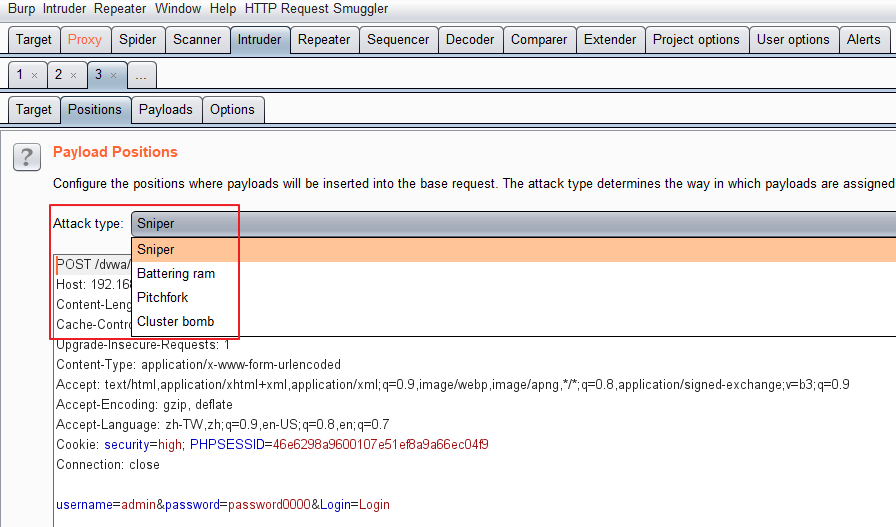This screenshot has height=527, width=896.
Task: Click the security=high cookie parameter
Action: coord(143,445)
